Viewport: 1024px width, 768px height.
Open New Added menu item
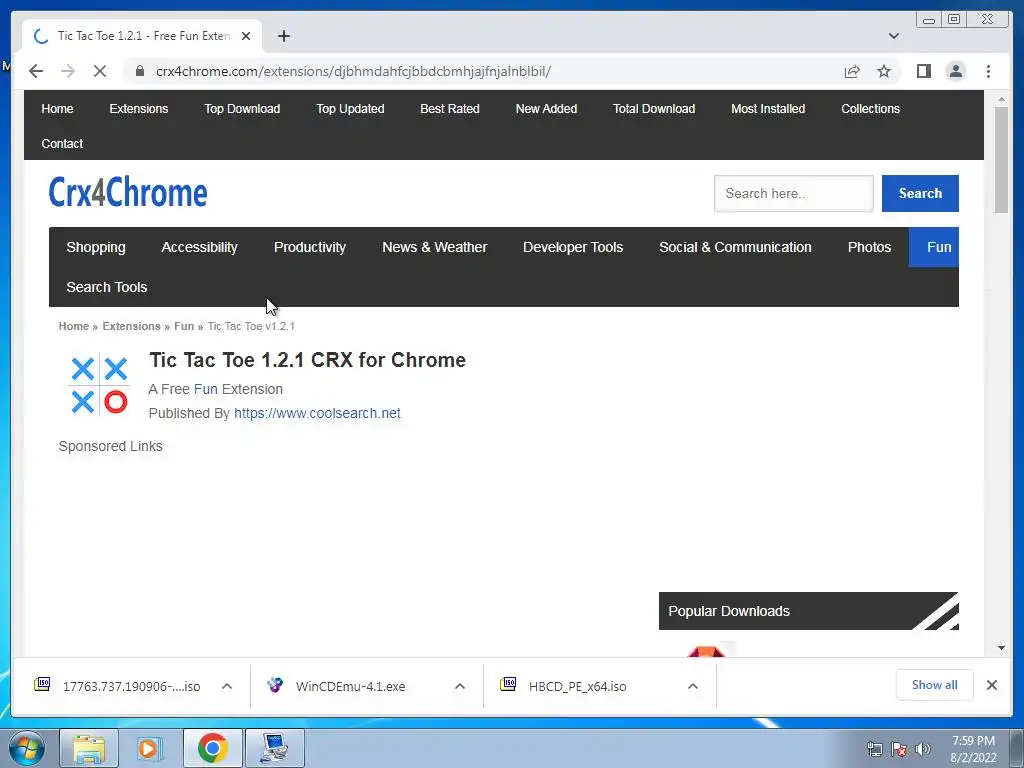[x=547, y=108]
